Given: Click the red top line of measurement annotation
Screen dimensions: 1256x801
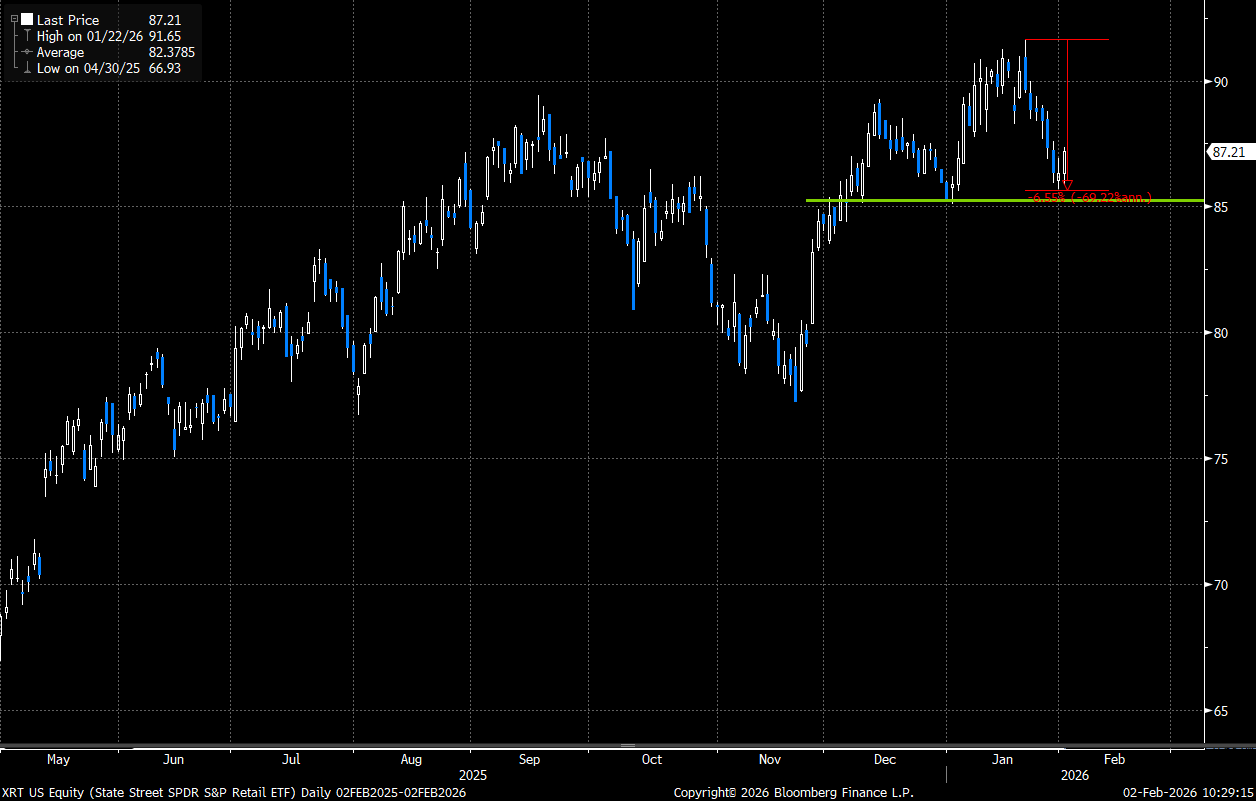Looking at the screenshot, I should pos(1045,190).
